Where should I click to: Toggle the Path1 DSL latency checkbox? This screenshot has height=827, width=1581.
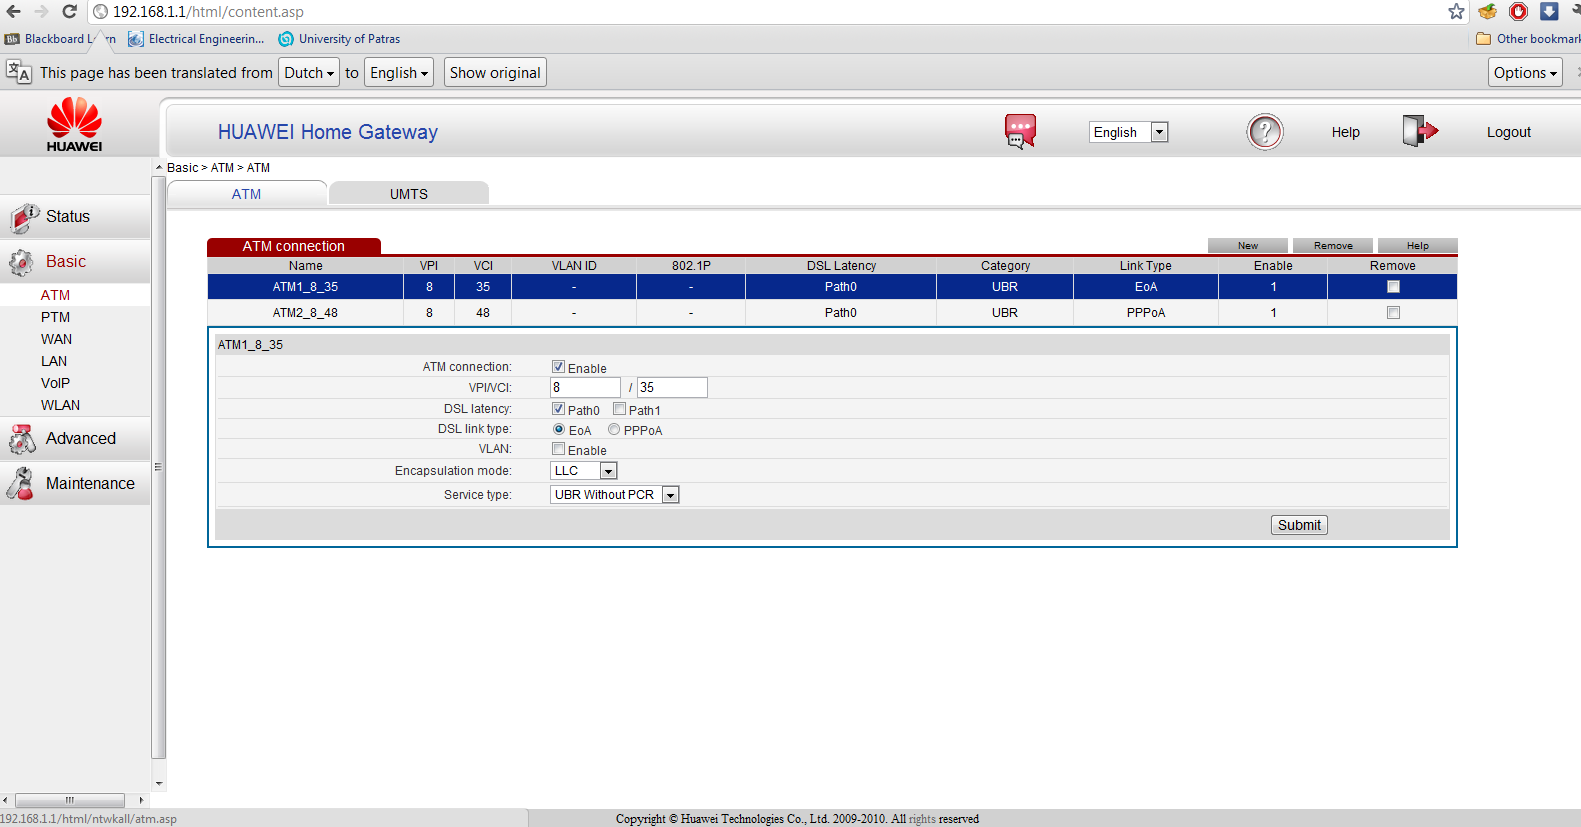point(619,409)
